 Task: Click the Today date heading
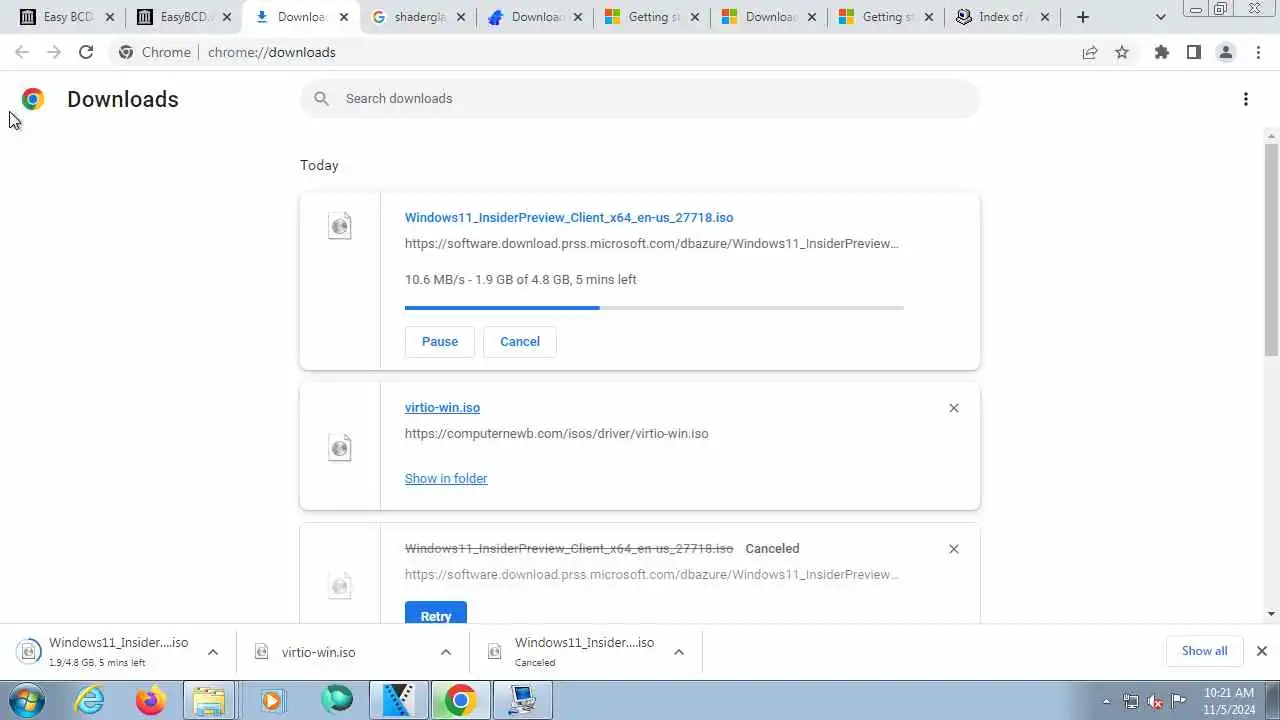[319, 165]
